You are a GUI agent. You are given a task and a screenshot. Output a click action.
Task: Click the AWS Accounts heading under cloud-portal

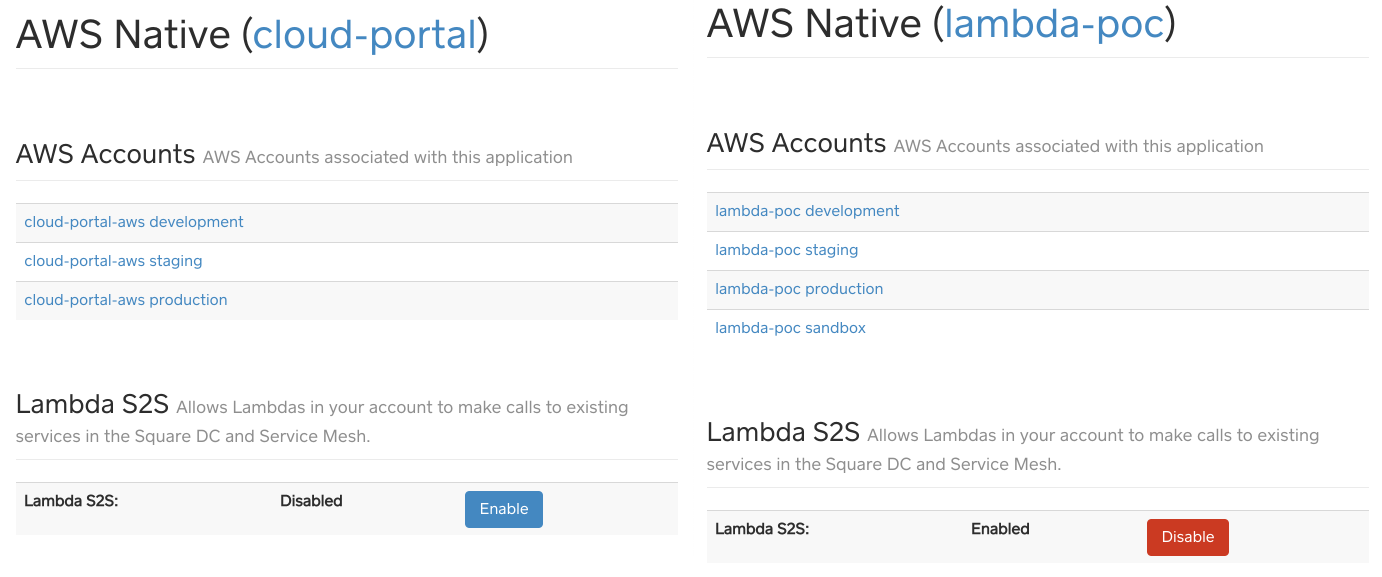(x=105, y=155)
